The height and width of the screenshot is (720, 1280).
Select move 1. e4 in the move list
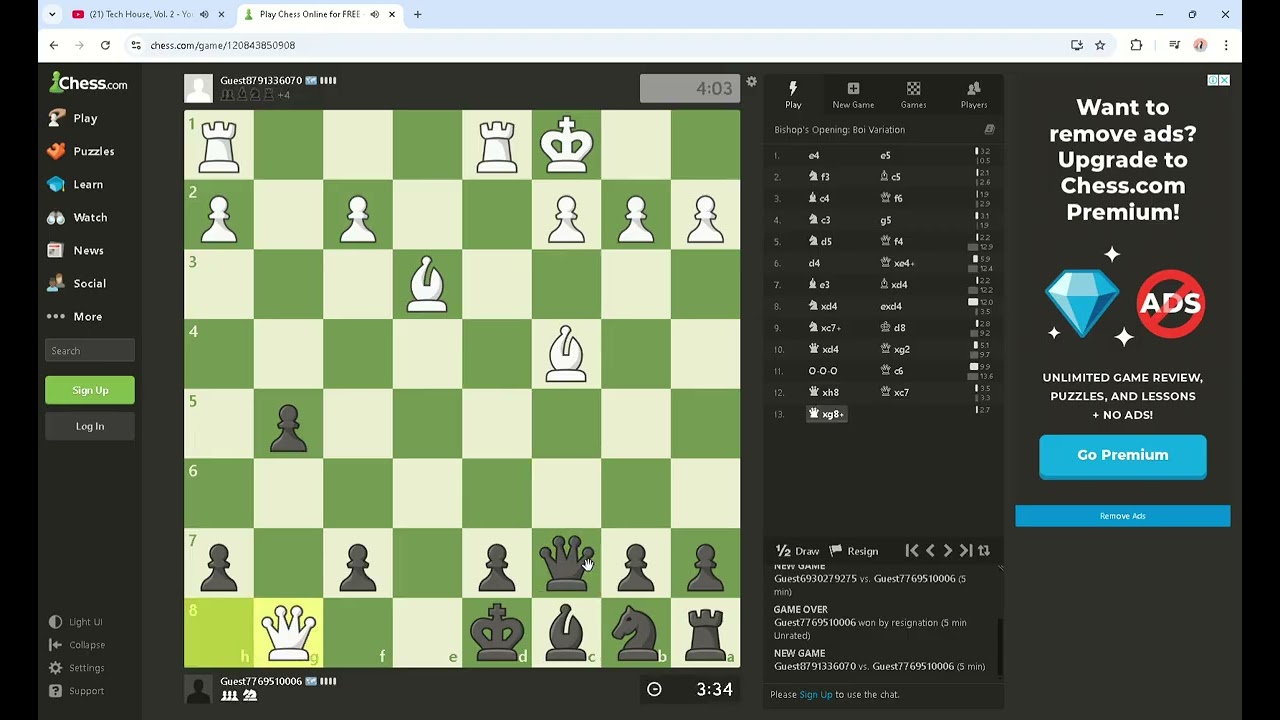pos(814,156)
